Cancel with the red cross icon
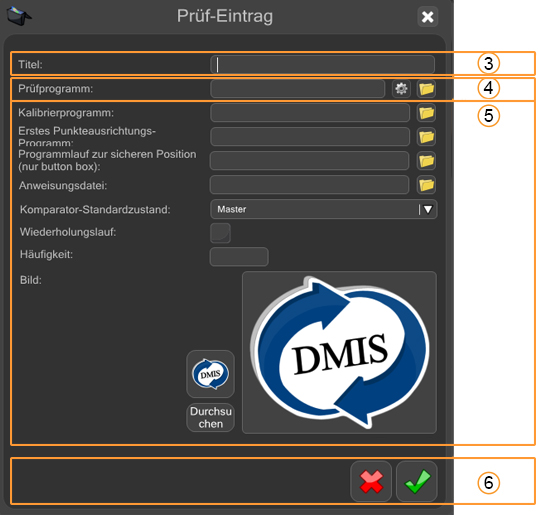The width and height of the screenshot is (540, 515). pos(371,482)
